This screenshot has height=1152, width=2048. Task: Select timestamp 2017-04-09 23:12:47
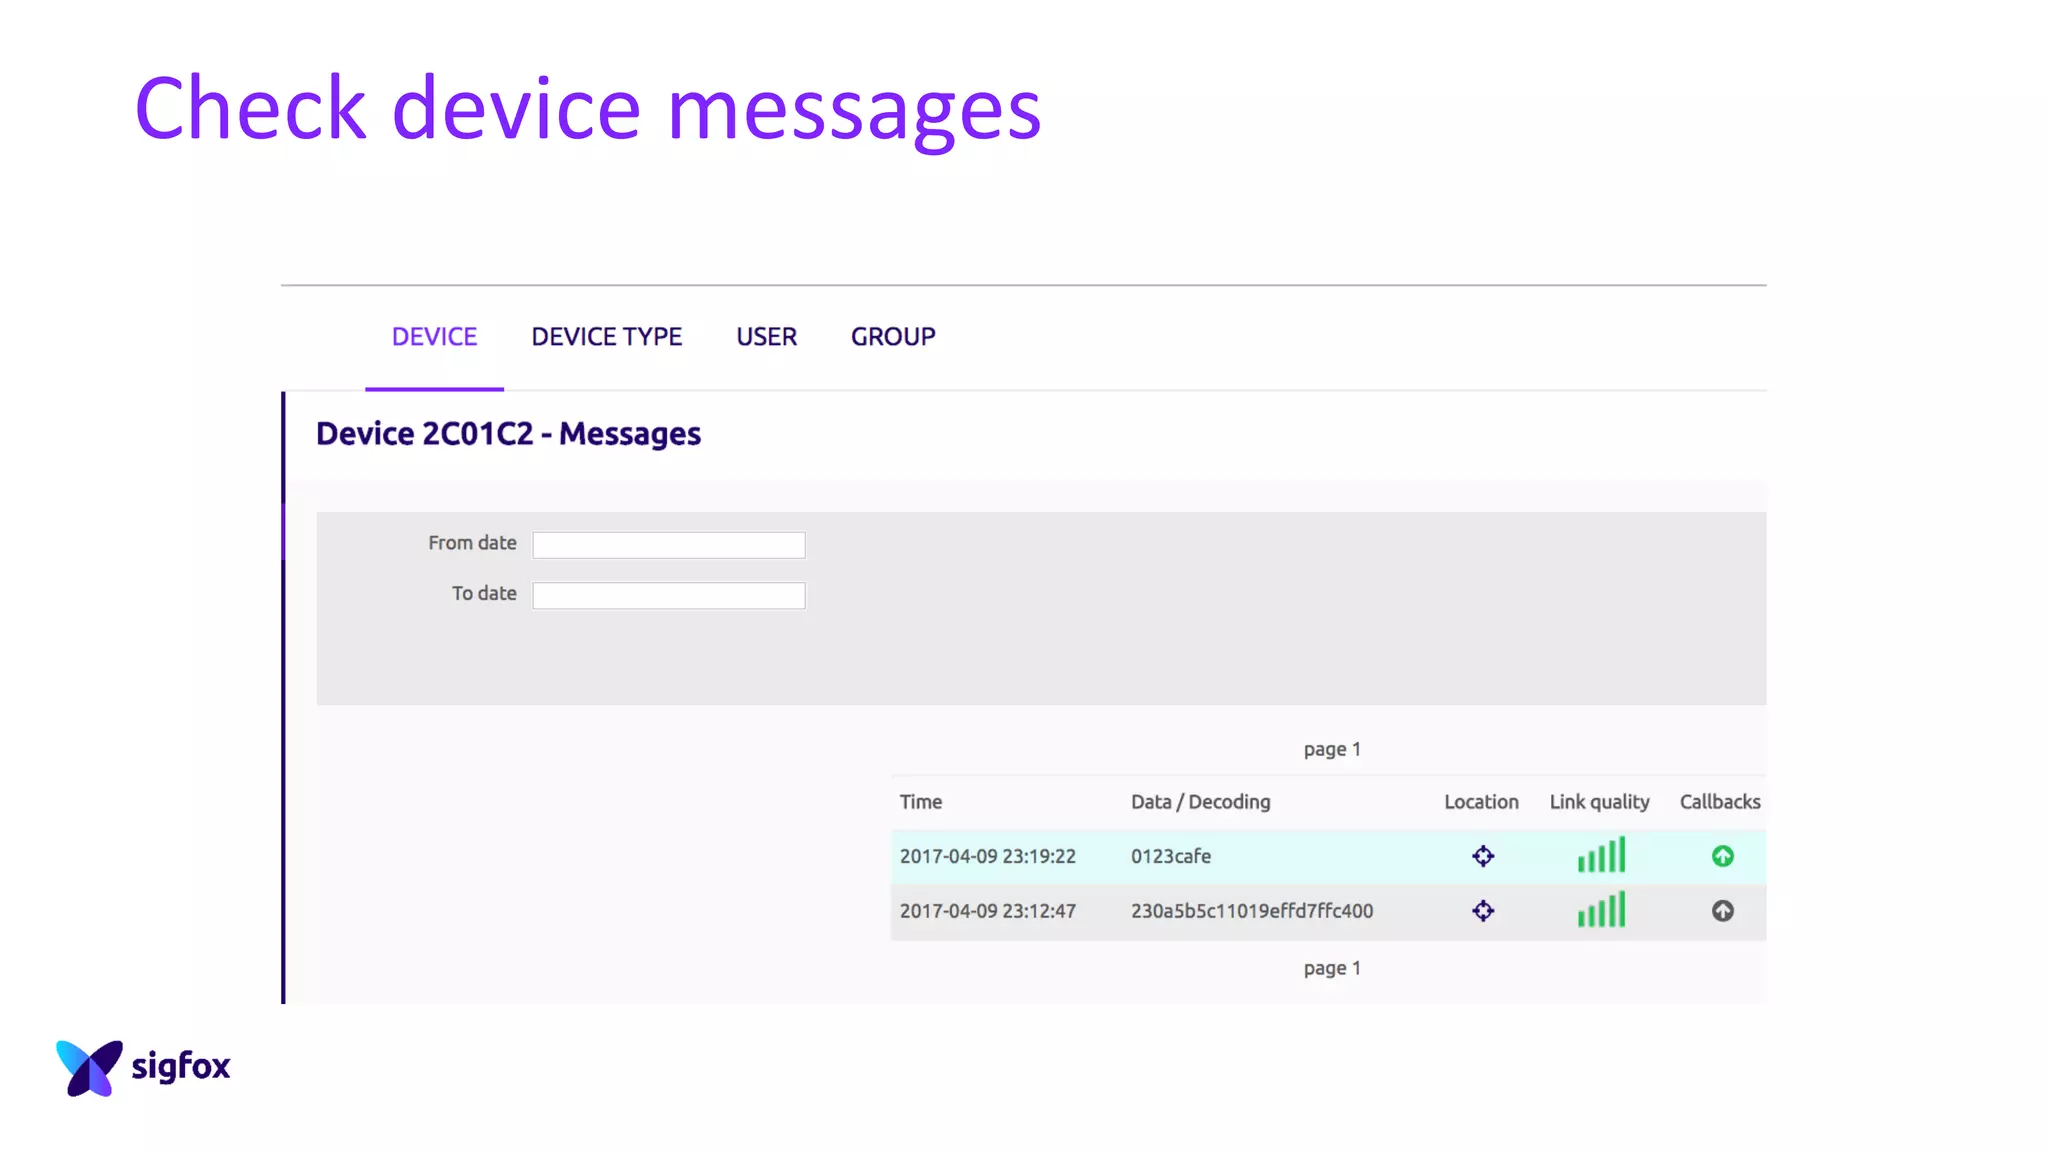[x=987, y=911]
